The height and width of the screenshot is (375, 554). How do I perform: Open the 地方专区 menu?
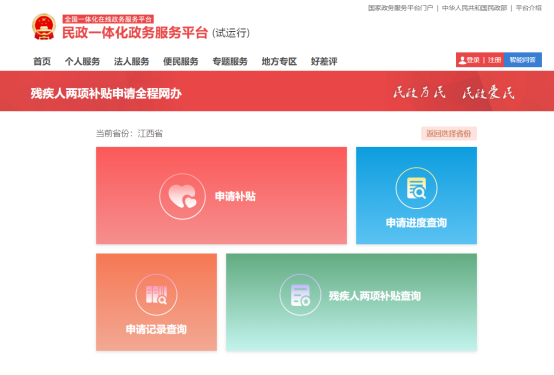(x=279, y=61)
